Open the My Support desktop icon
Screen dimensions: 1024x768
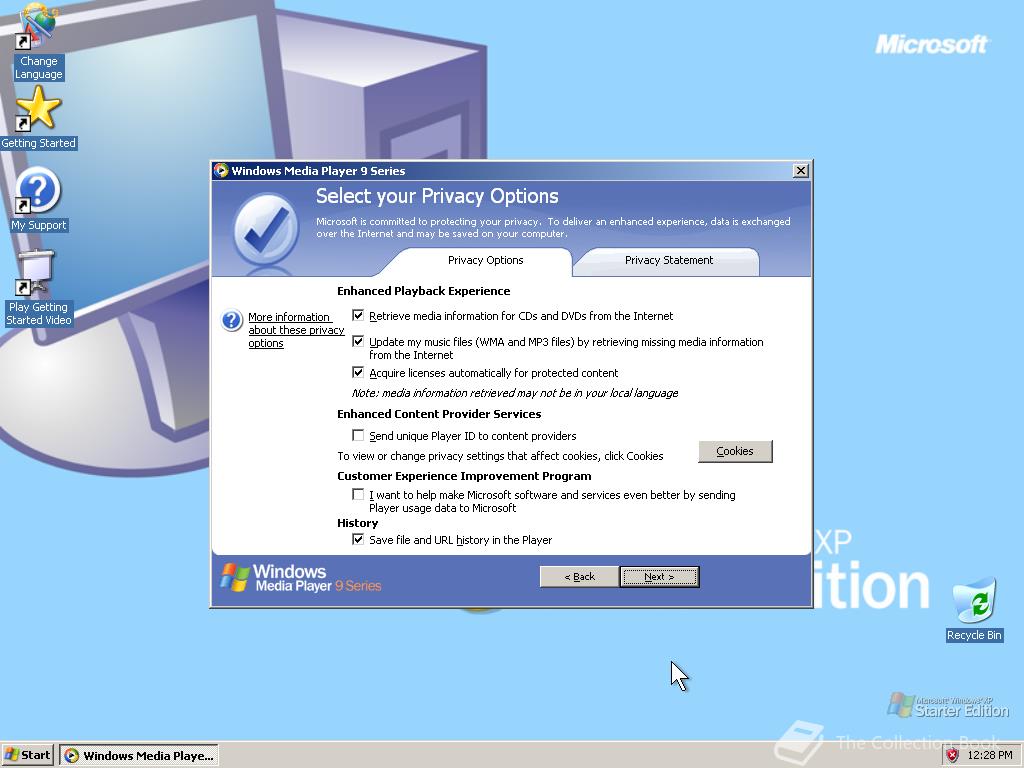pyautogui.click(x=38, y=199)
